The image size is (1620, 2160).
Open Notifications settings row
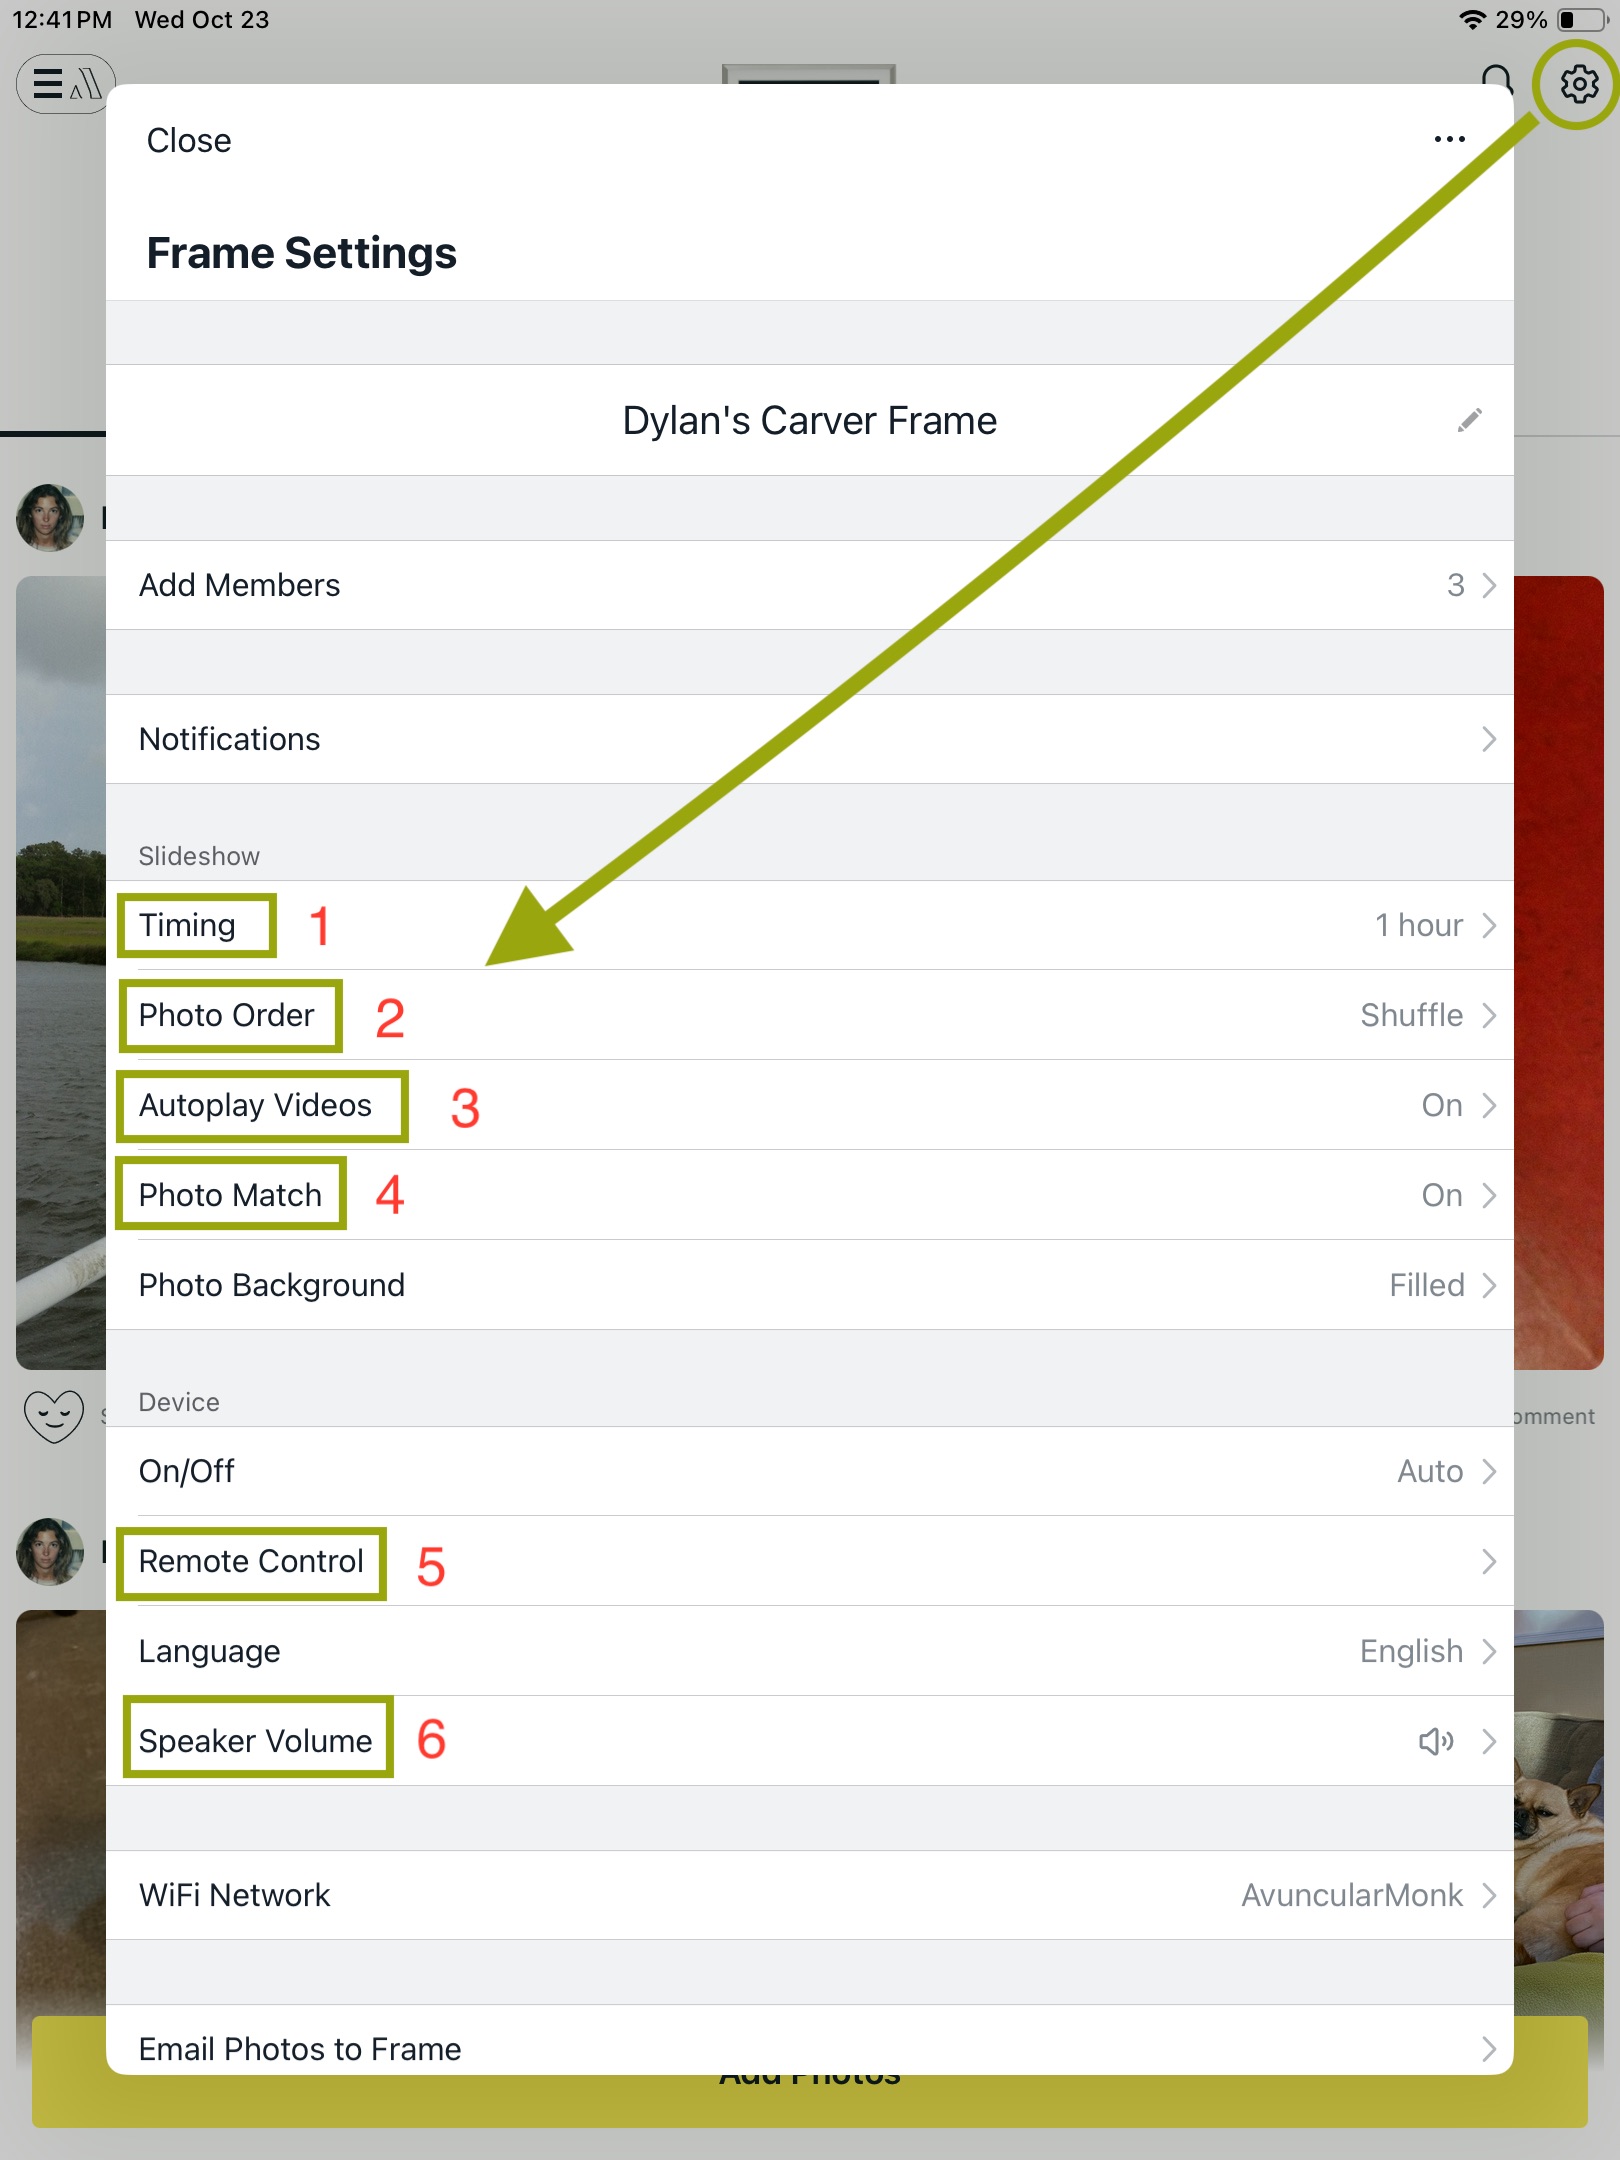pos(810,739)
